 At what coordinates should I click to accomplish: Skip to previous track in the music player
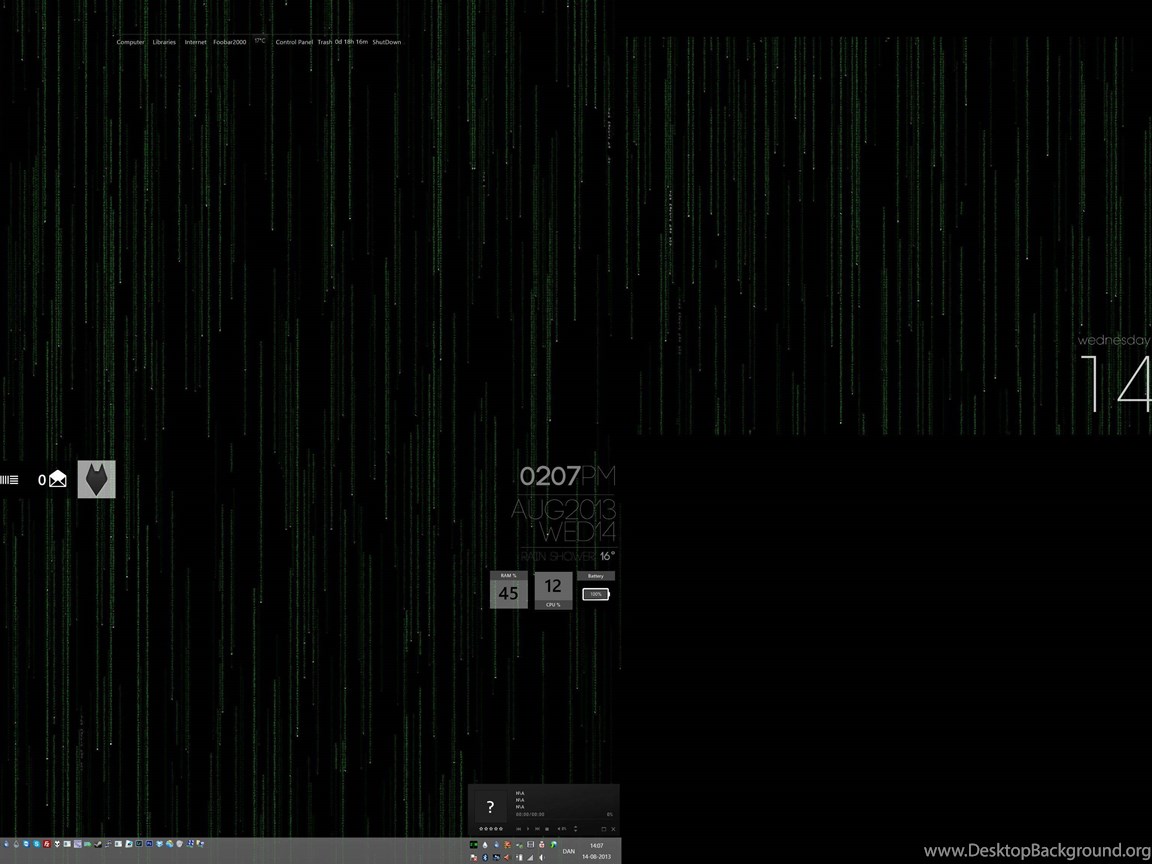coord(519,829)
